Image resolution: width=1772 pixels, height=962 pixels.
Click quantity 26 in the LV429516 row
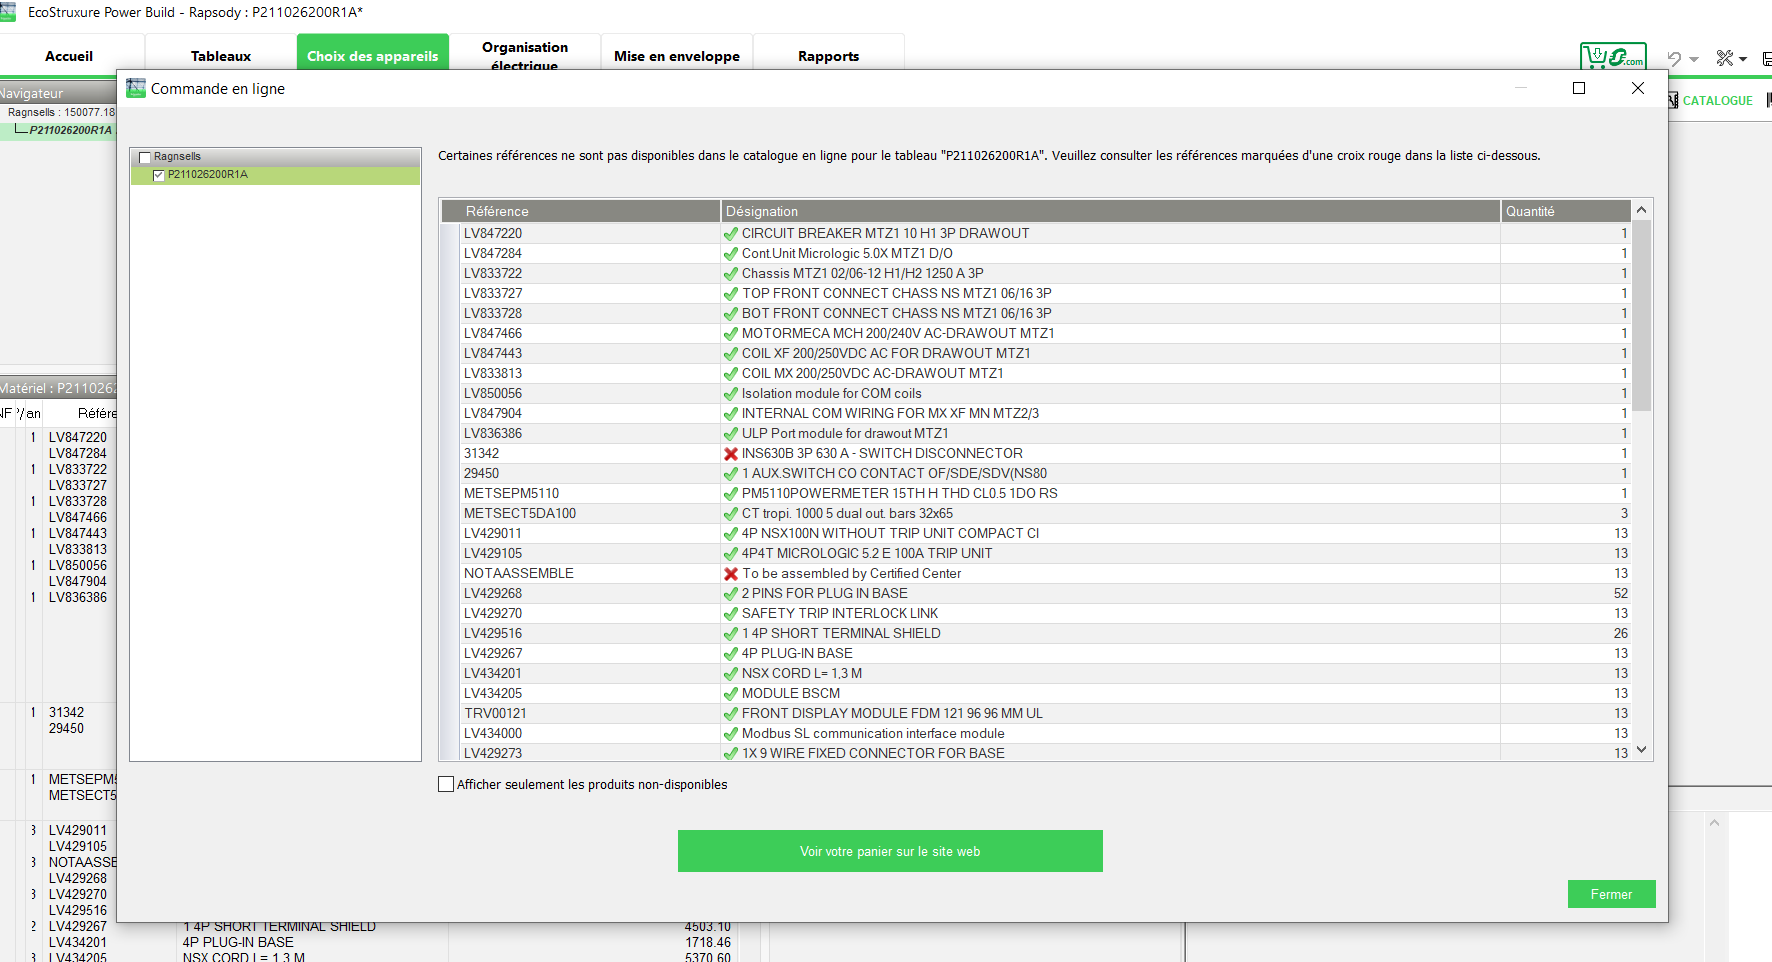pyautogui.click(x=1620, y=633)
